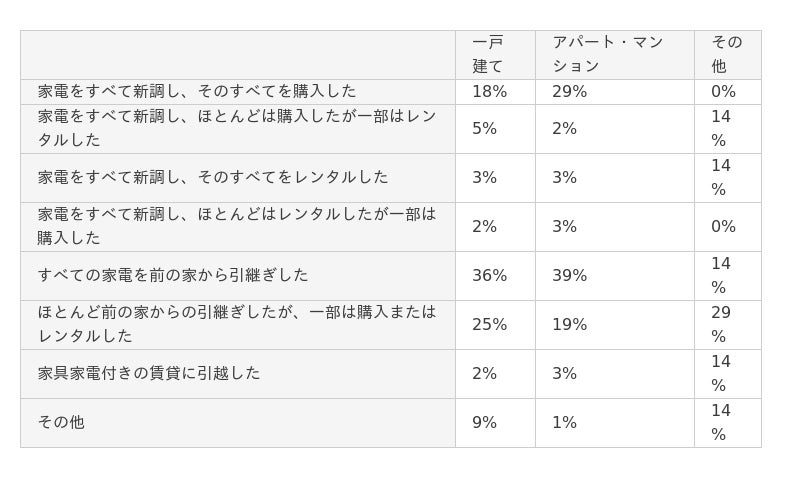Click the 18% cell under 一戸建て
This screenshot has width=800, height=478.
(495, 92)
